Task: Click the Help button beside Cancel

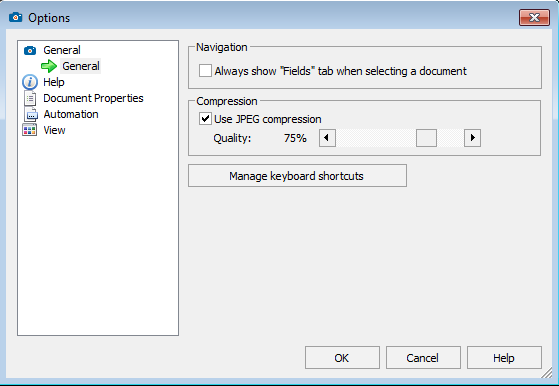Action: (x=504, y=357)
